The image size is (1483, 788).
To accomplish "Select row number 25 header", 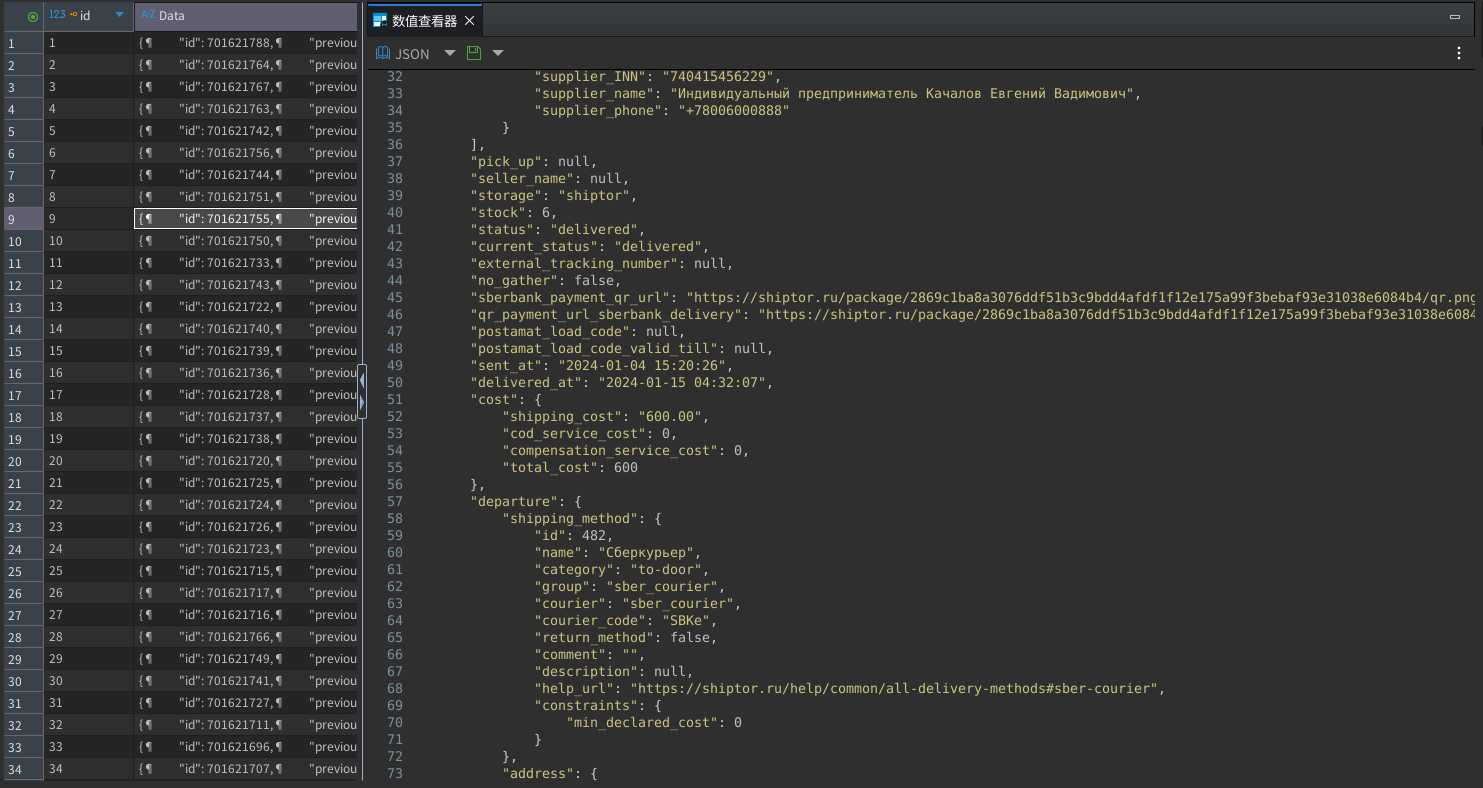I will pos(22,571).
